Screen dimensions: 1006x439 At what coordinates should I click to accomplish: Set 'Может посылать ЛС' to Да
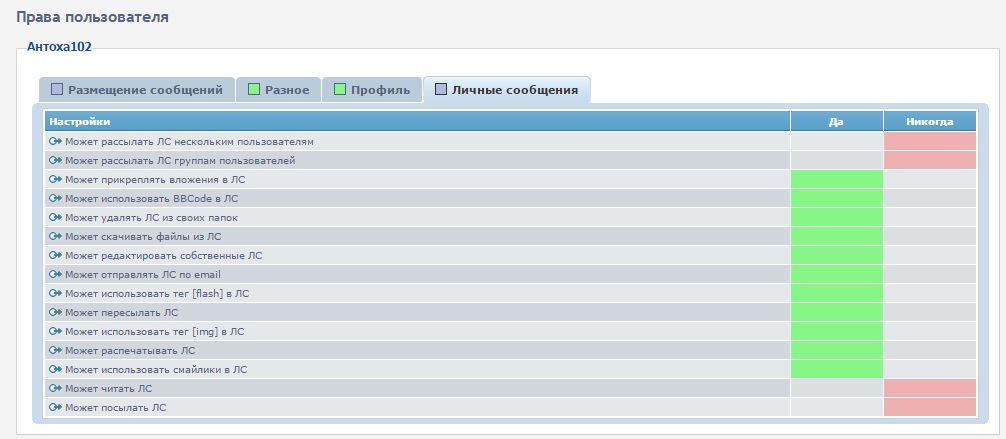click(x=836, y=407)
